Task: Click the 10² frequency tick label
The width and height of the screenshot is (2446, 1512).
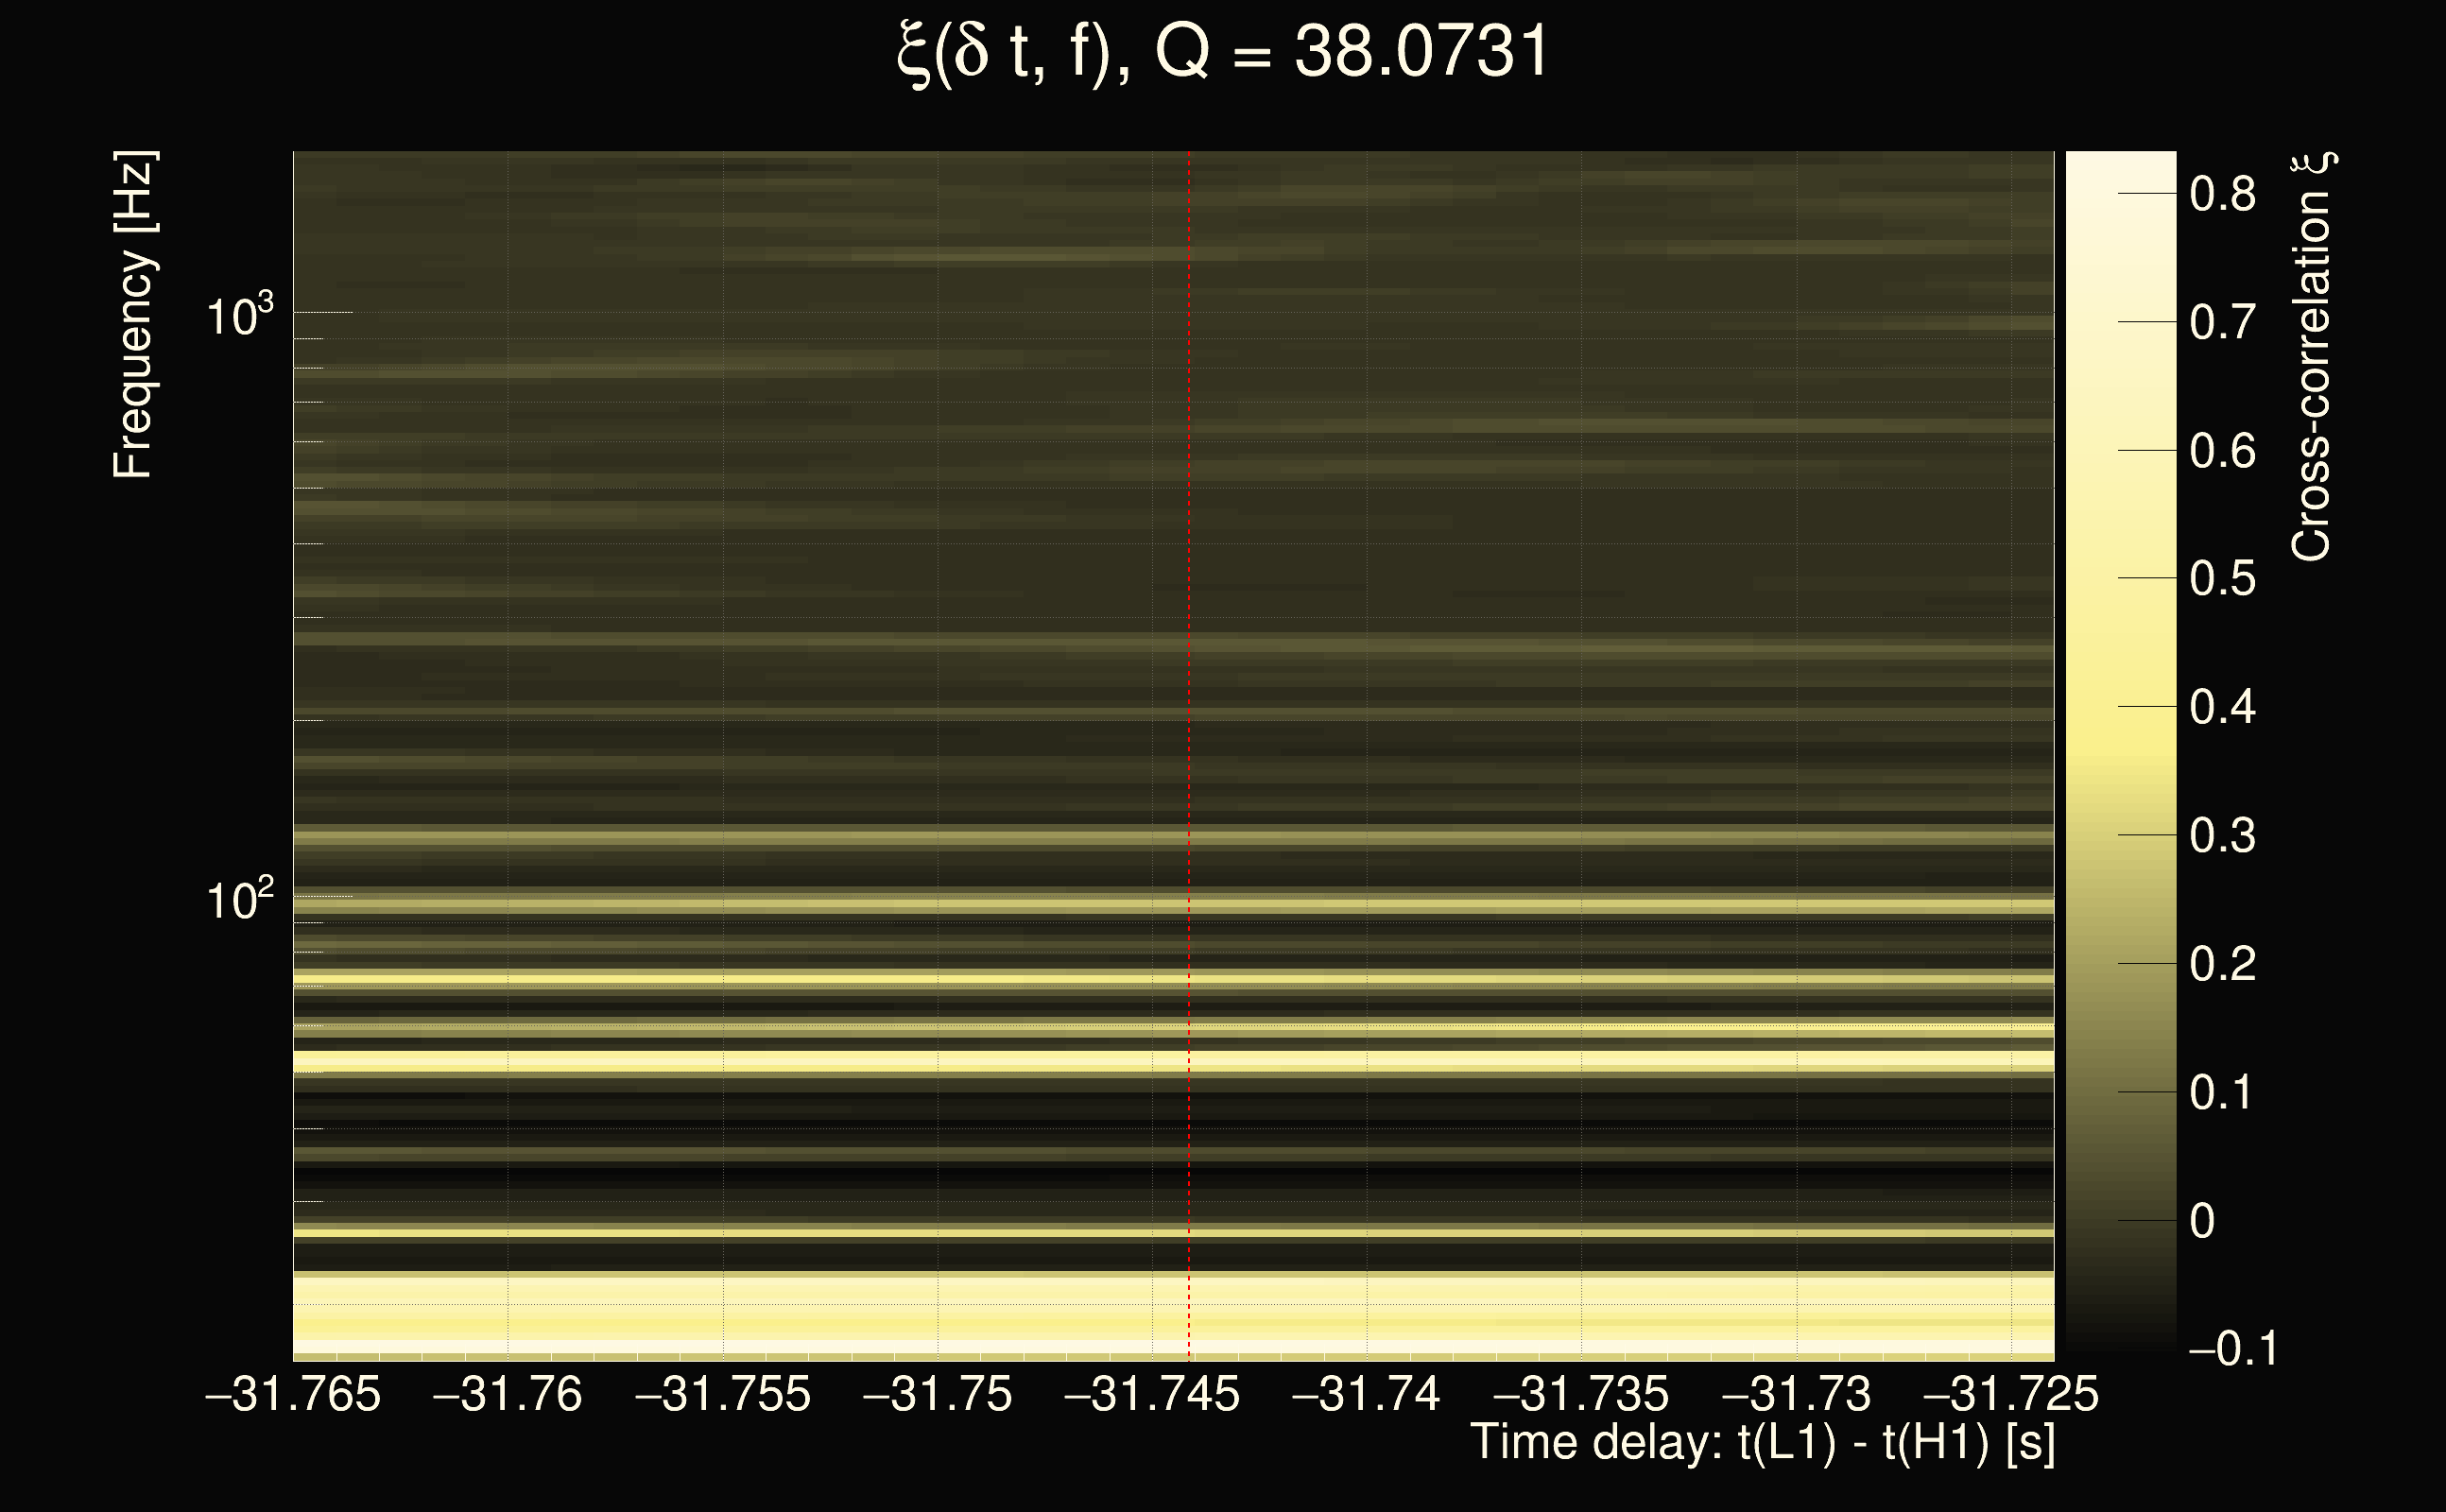Action: 239,900
